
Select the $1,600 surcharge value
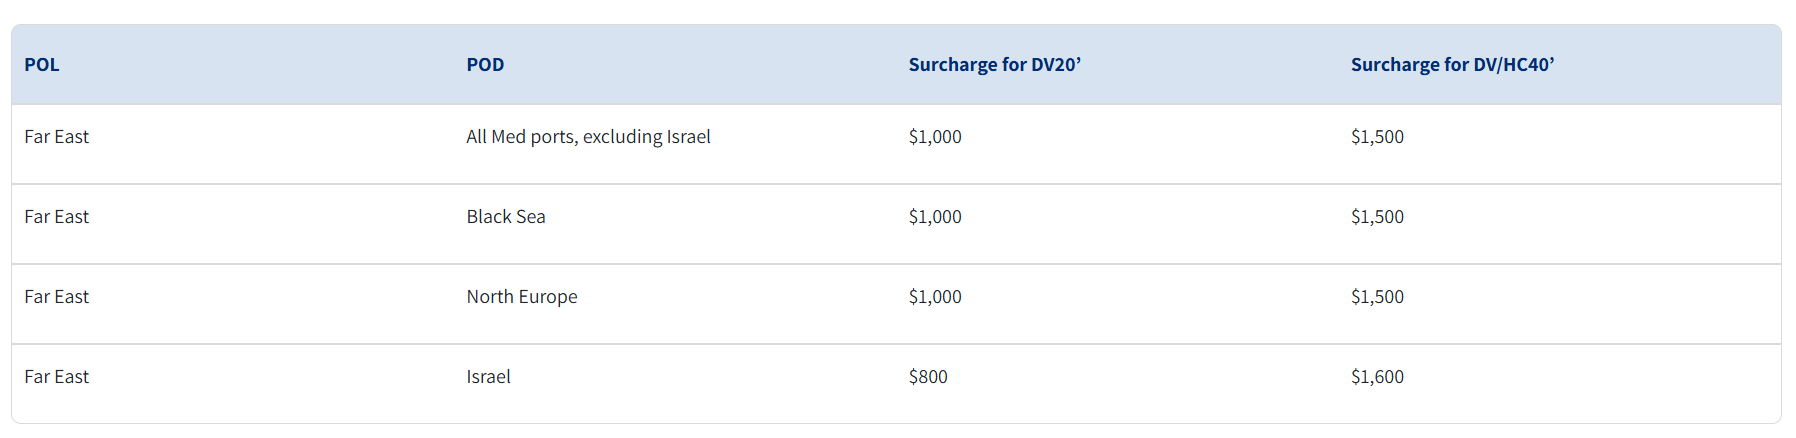point(1377,377)
